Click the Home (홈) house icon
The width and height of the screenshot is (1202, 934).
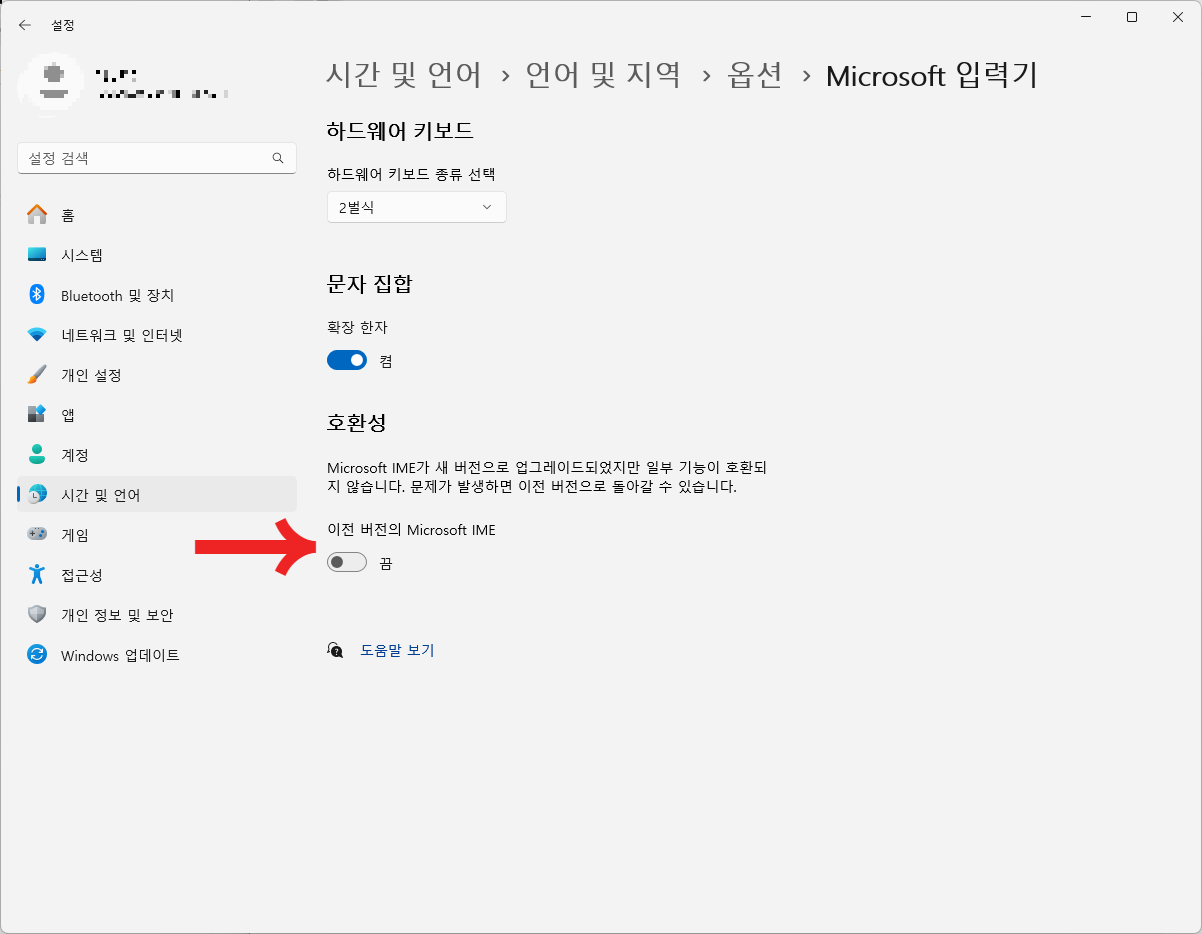pos(37,214)
